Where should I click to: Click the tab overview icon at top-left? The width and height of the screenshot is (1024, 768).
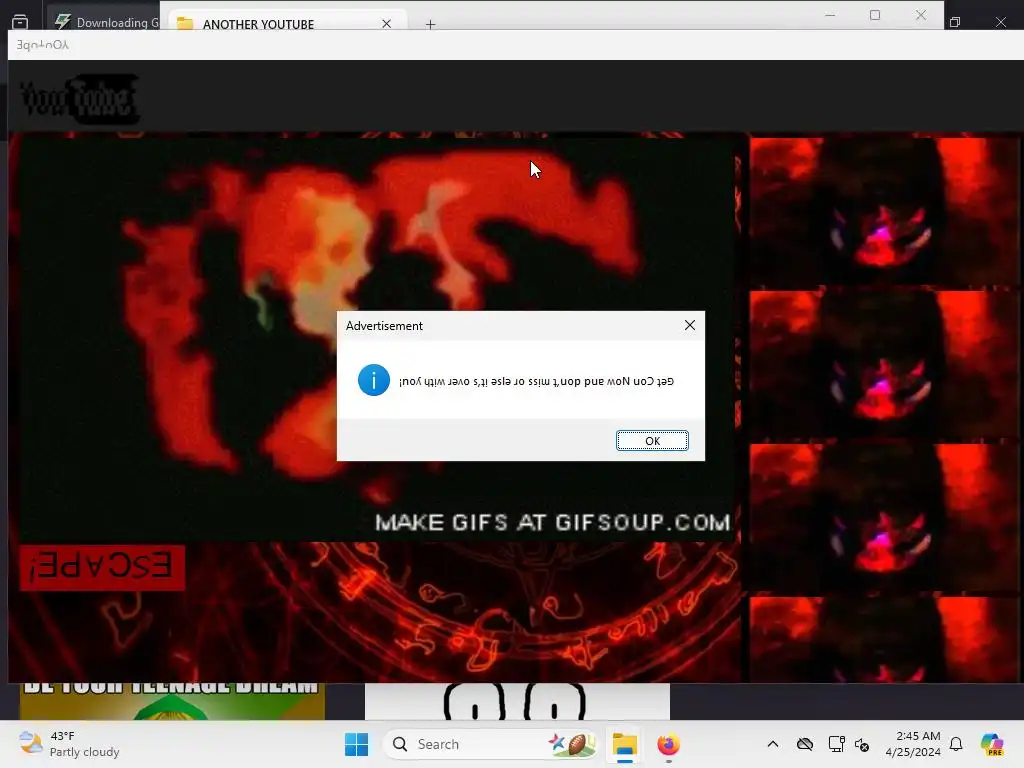tap(20, 22)
